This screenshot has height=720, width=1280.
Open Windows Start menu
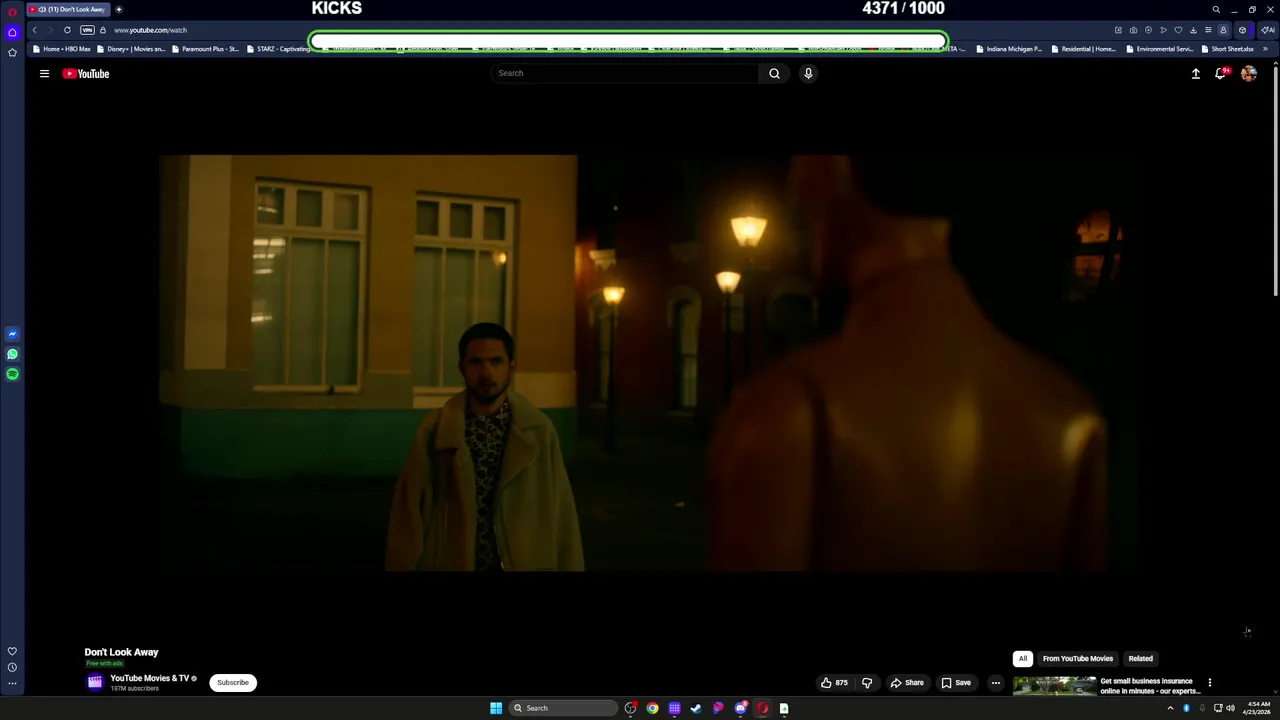pos(496,708)
